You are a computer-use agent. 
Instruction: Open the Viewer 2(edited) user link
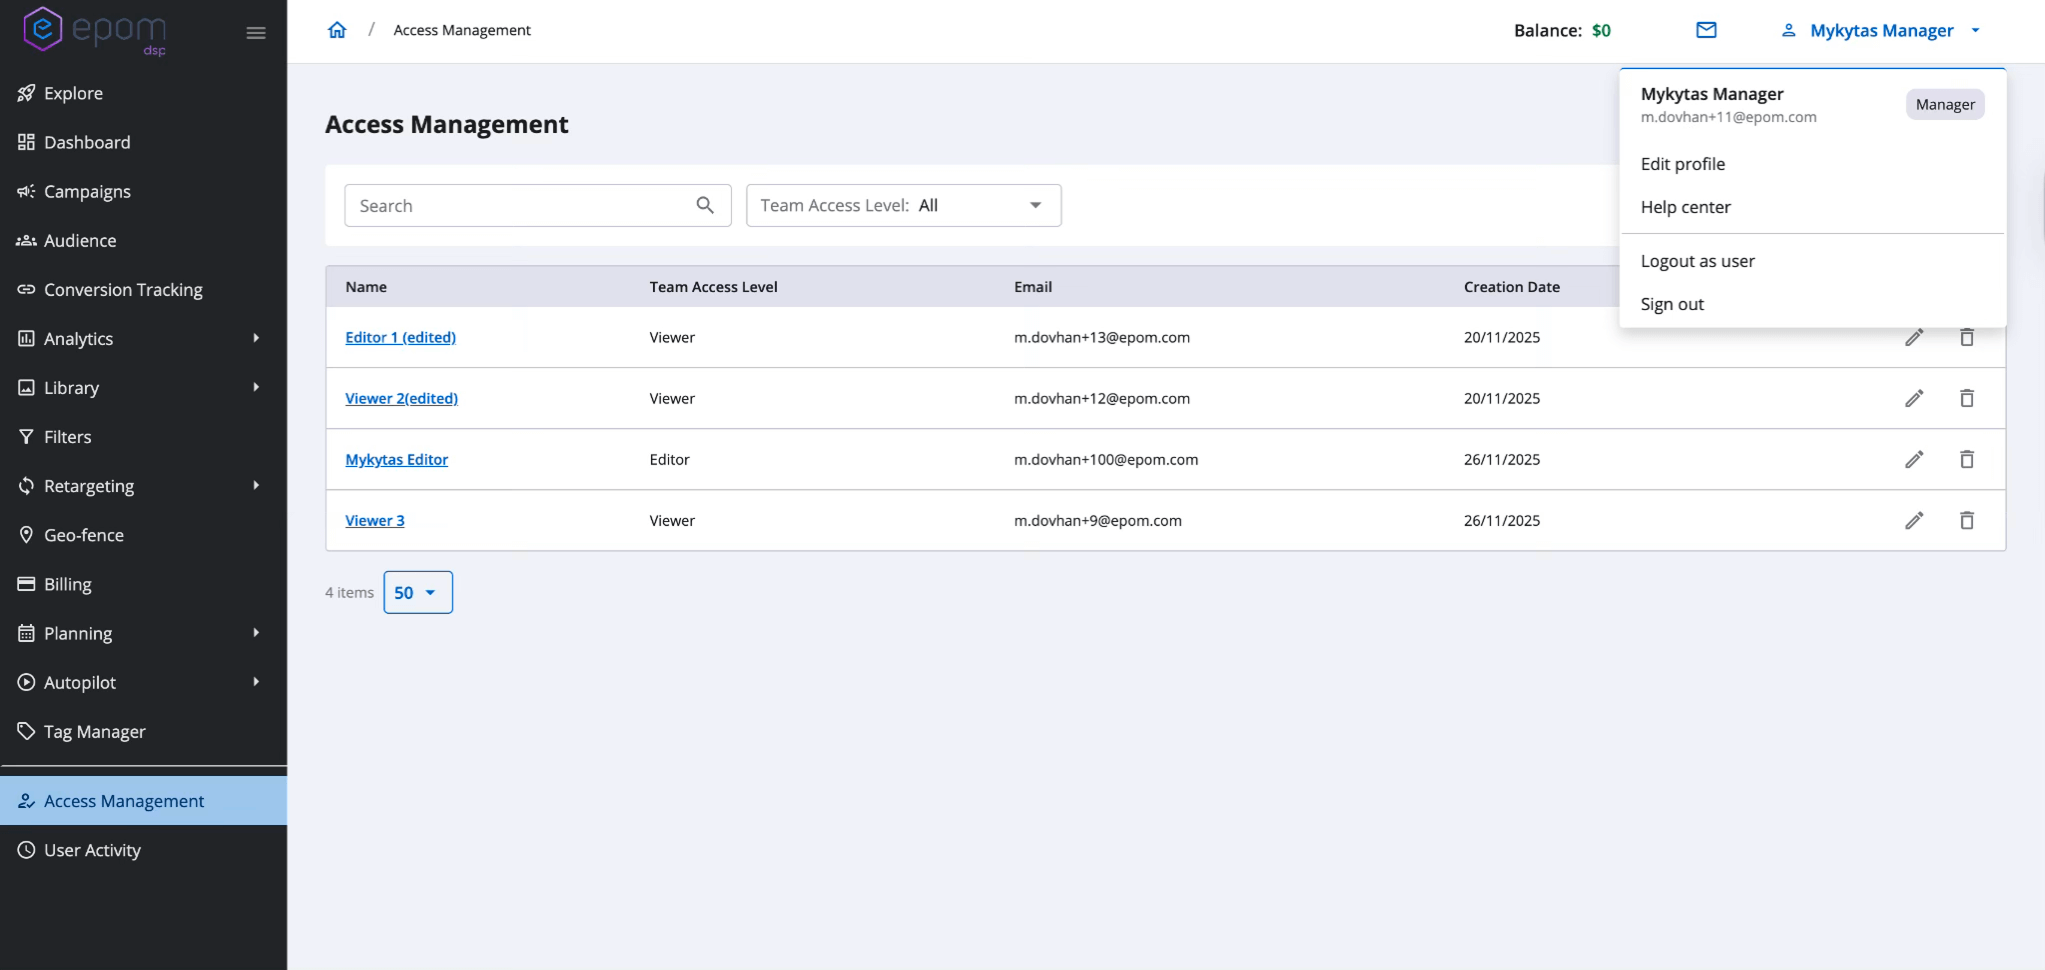pyautogui.click(x=401, y=398)
